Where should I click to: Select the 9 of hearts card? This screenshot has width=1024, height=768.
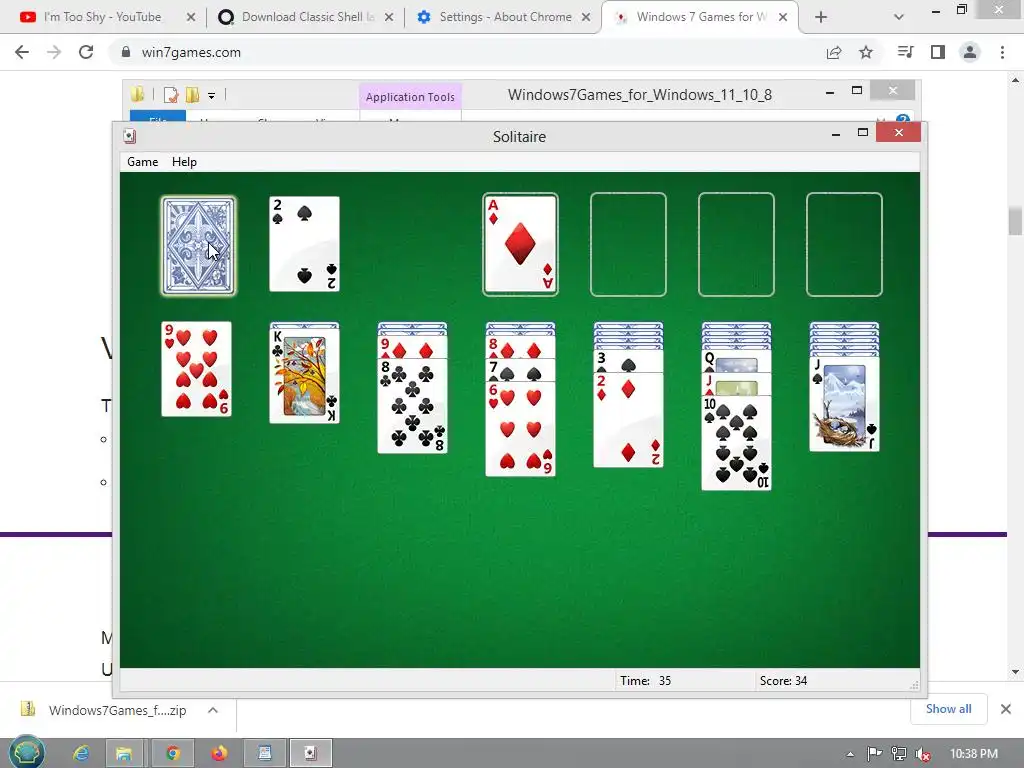tap(197, 369)
